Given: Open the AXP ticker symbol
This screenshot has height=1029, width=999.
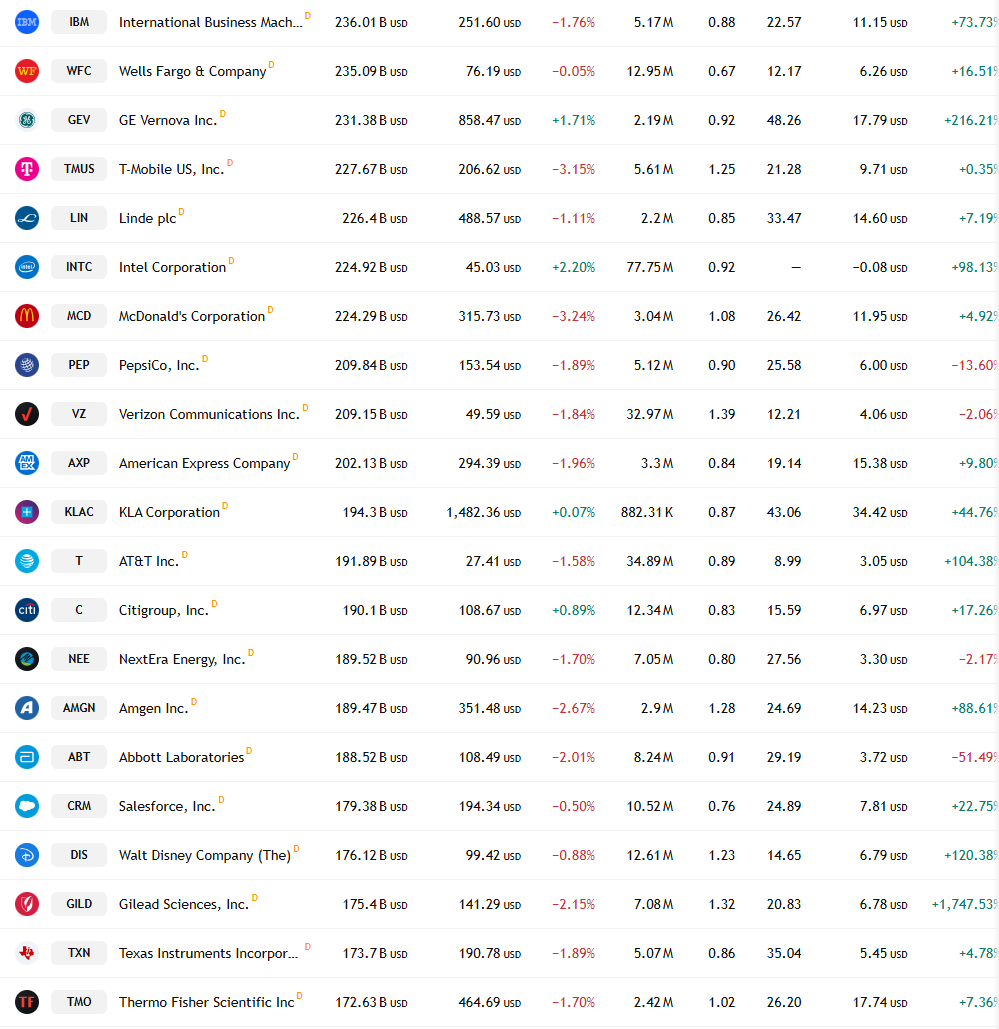Looking at the screenshot, I should (x=79, y=463).
